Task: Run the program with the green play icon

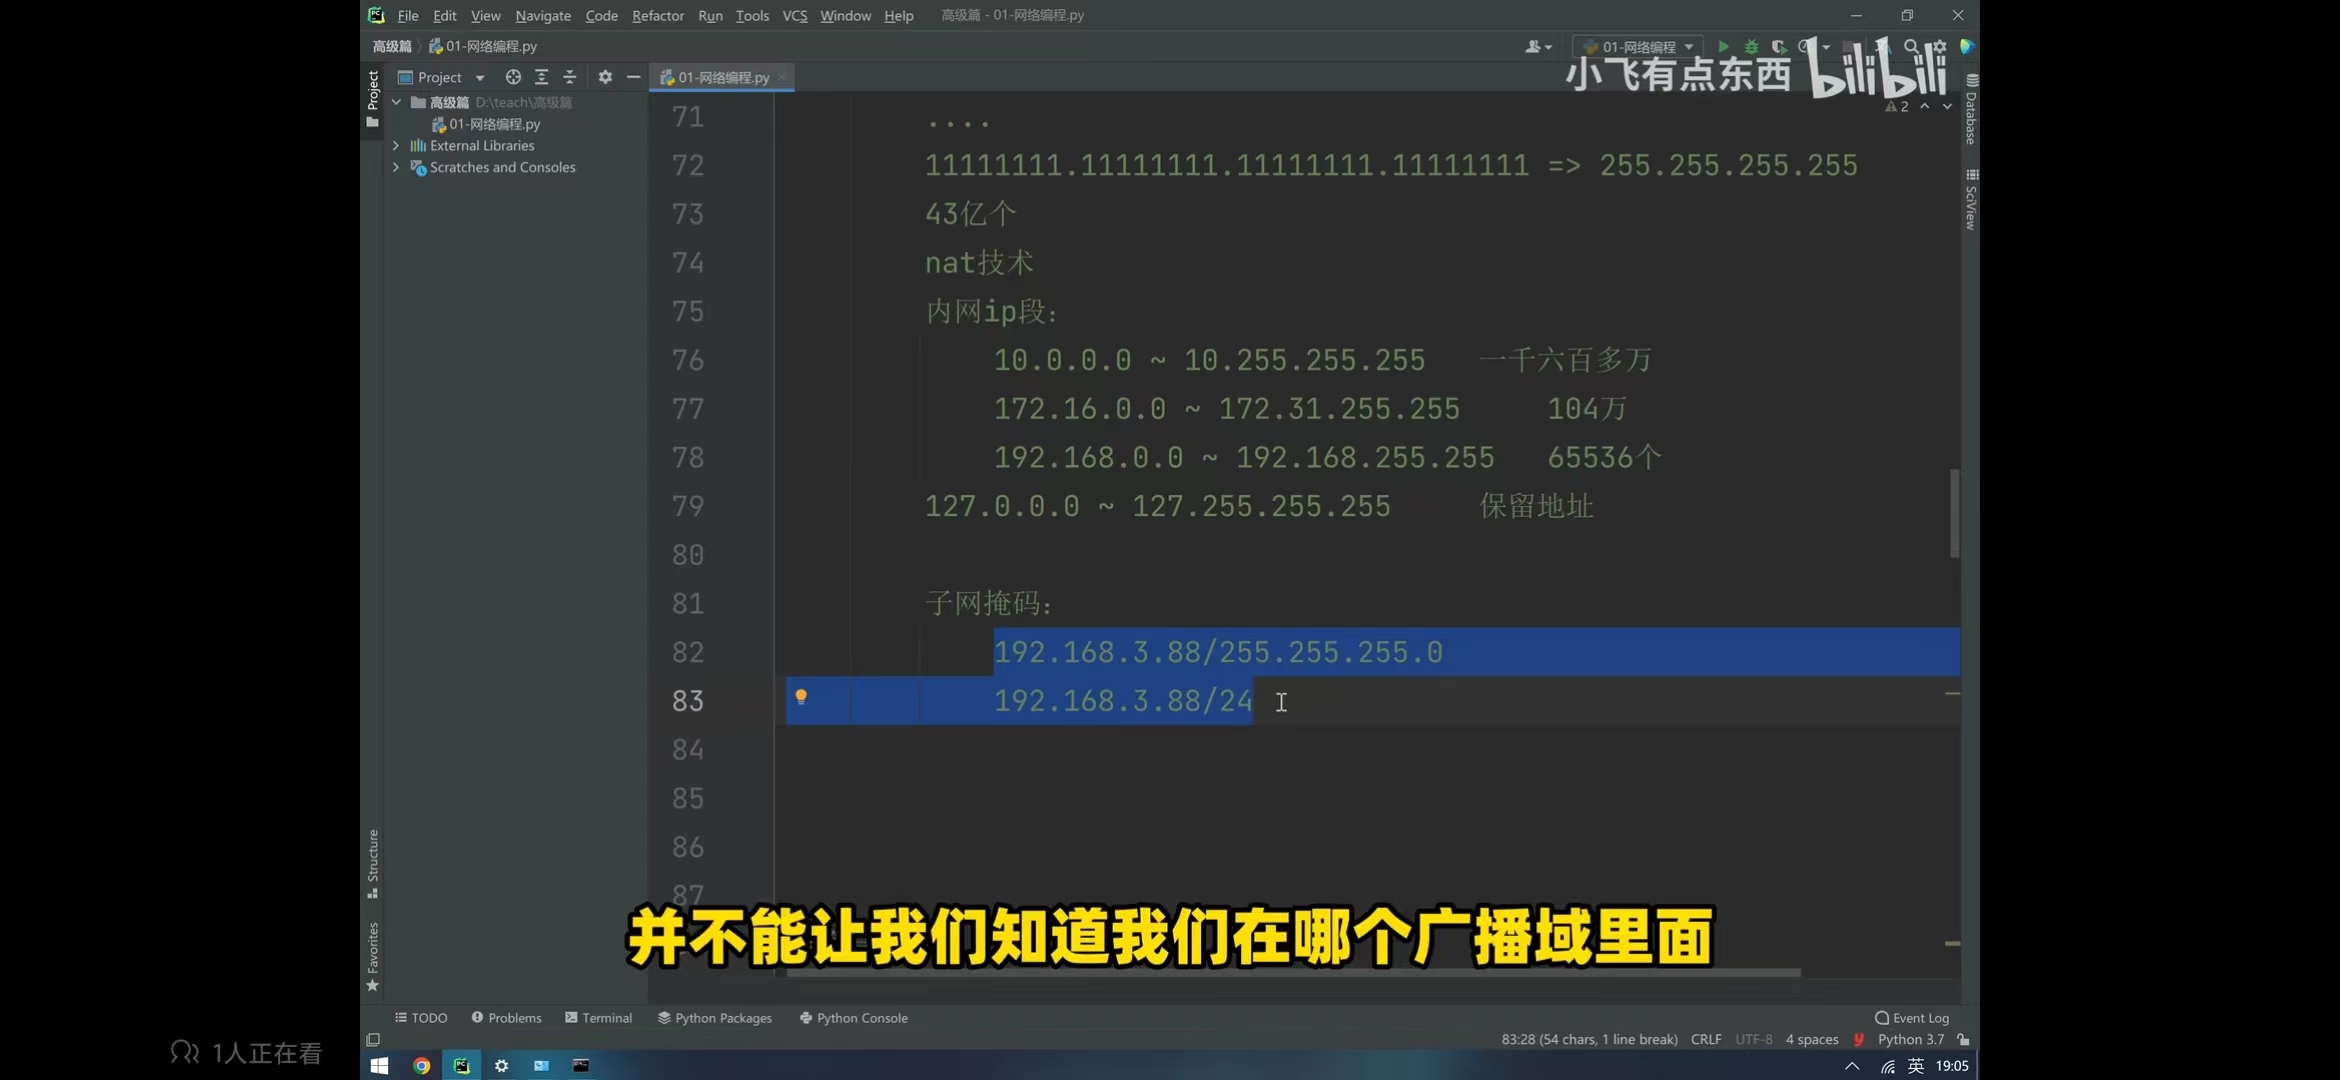Action: click(1723, 46)
